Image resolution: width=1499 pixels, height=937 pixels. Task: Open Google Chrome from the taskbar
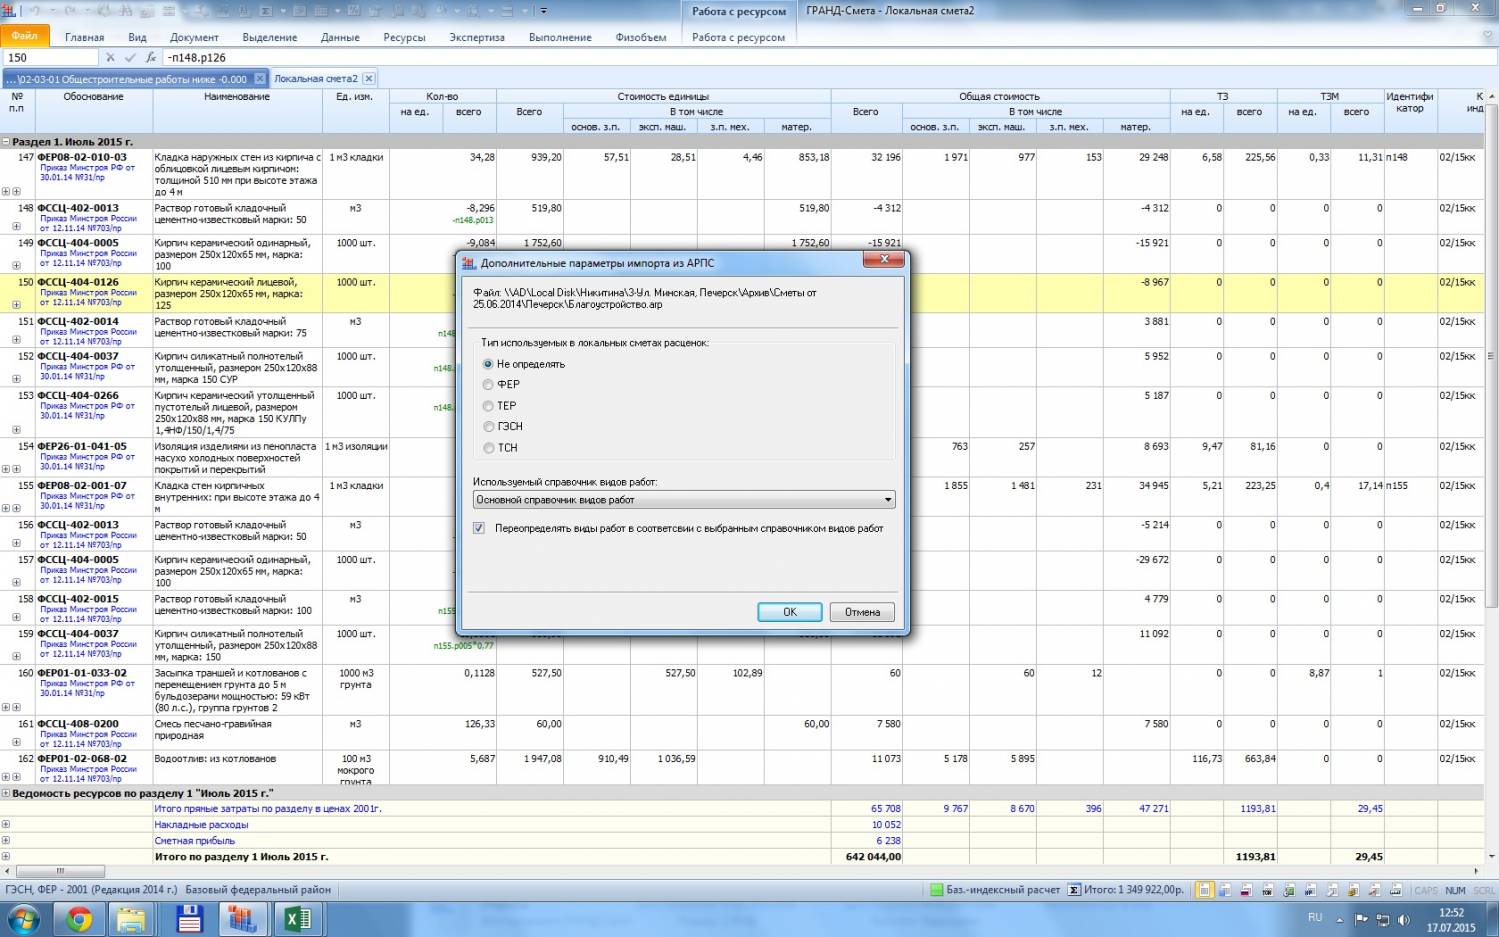point(79,919)
